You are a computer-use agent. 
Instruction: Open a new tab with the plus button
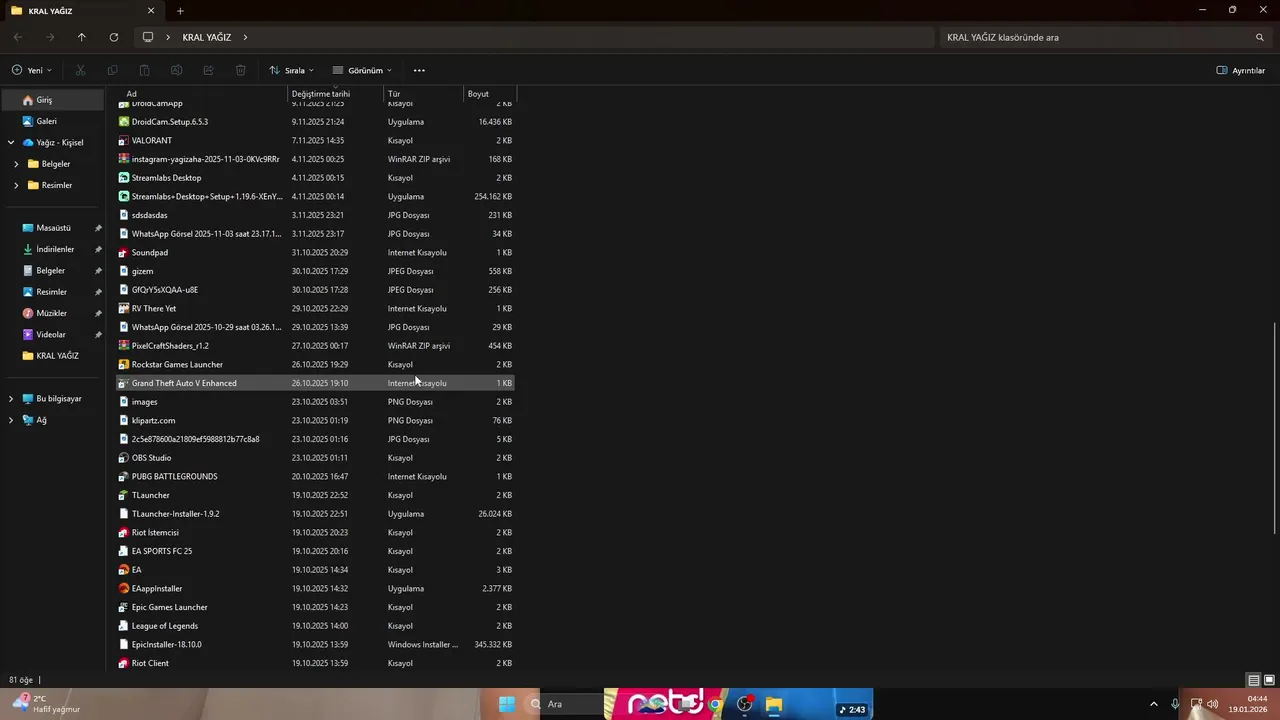180,11
